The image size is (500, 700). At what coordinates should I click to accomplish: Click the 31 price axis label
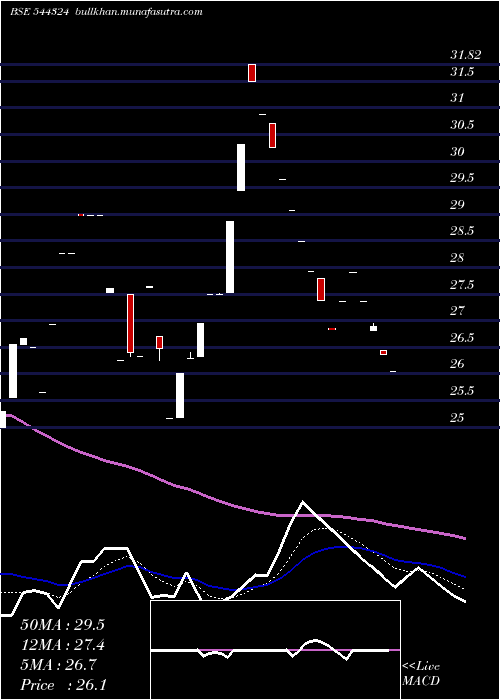coord(457,98)
